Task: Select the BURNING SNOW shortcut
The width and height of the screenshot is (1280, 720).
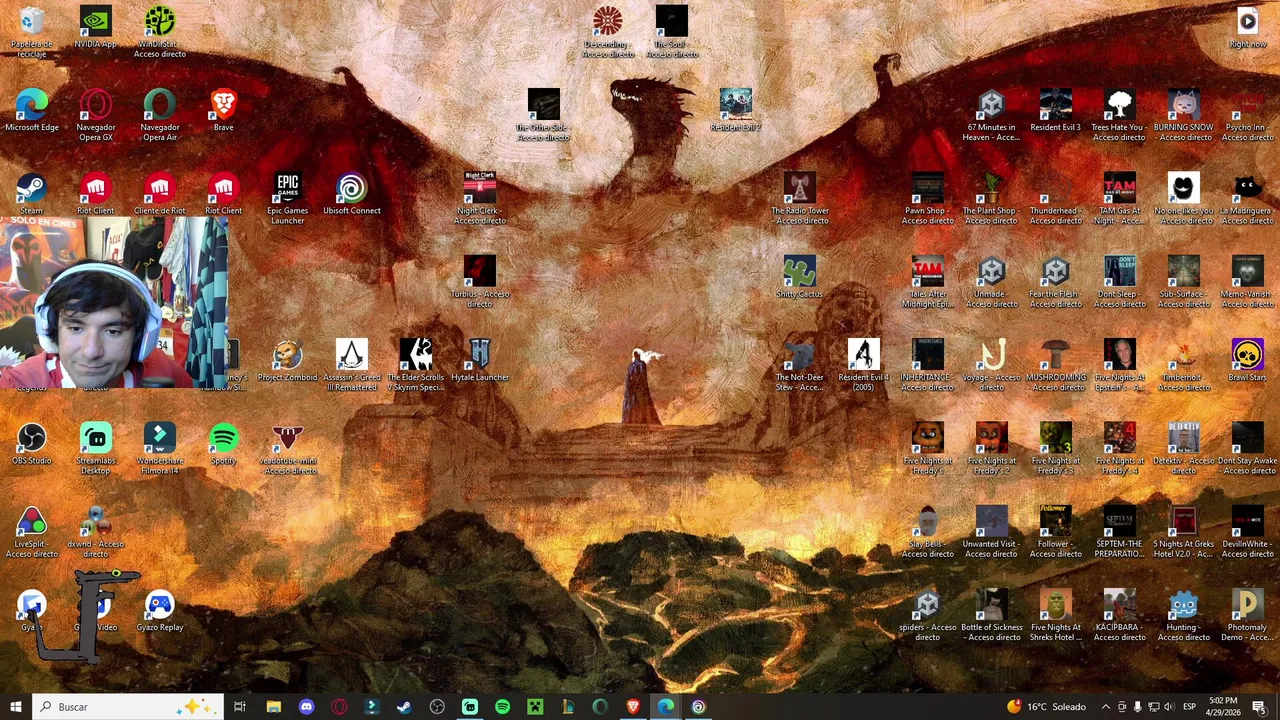Action: coord(1183,115)
